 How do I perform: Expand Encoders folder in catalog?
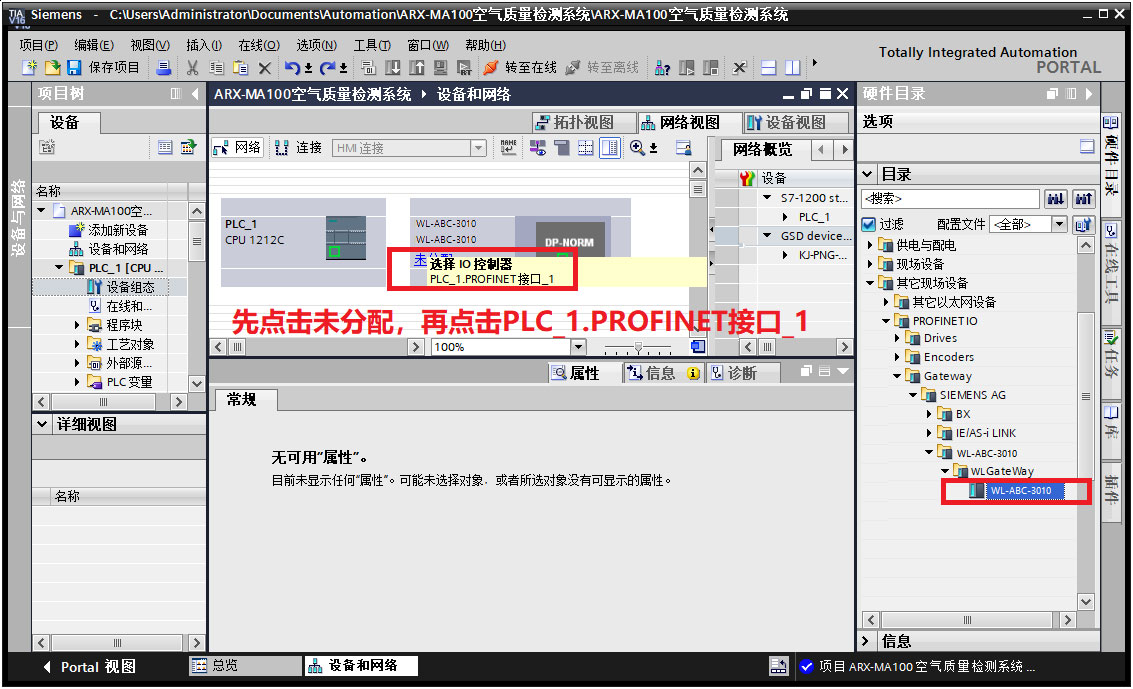click(897, 357)
